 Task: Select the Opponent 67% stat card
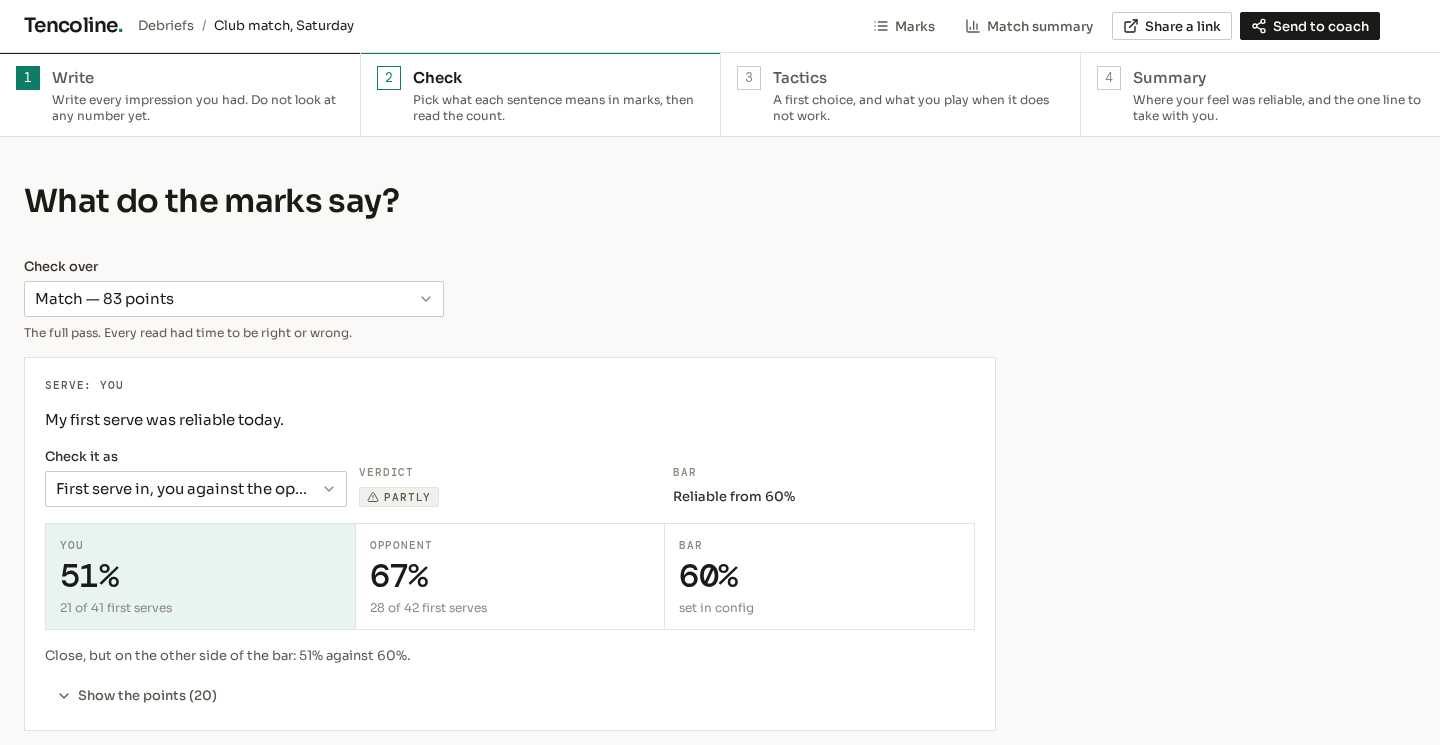pos(510,577)
